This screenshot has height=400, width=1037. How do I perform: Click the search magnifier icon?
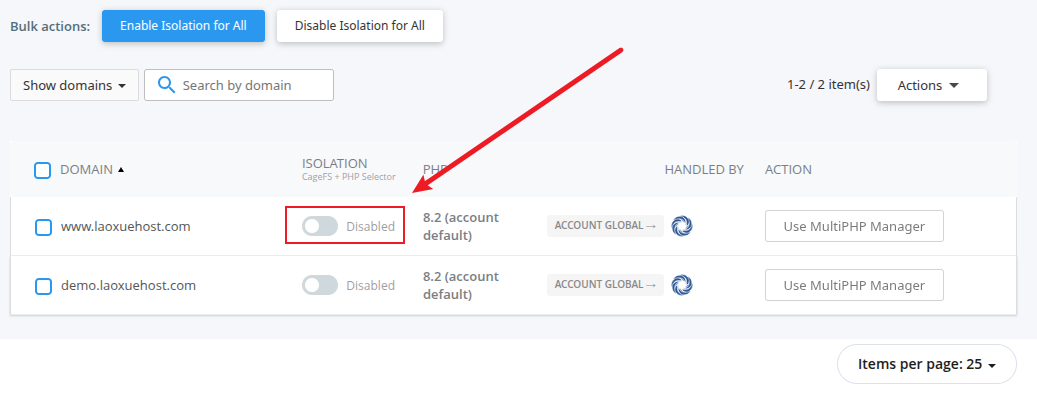[x=166, y=85]
